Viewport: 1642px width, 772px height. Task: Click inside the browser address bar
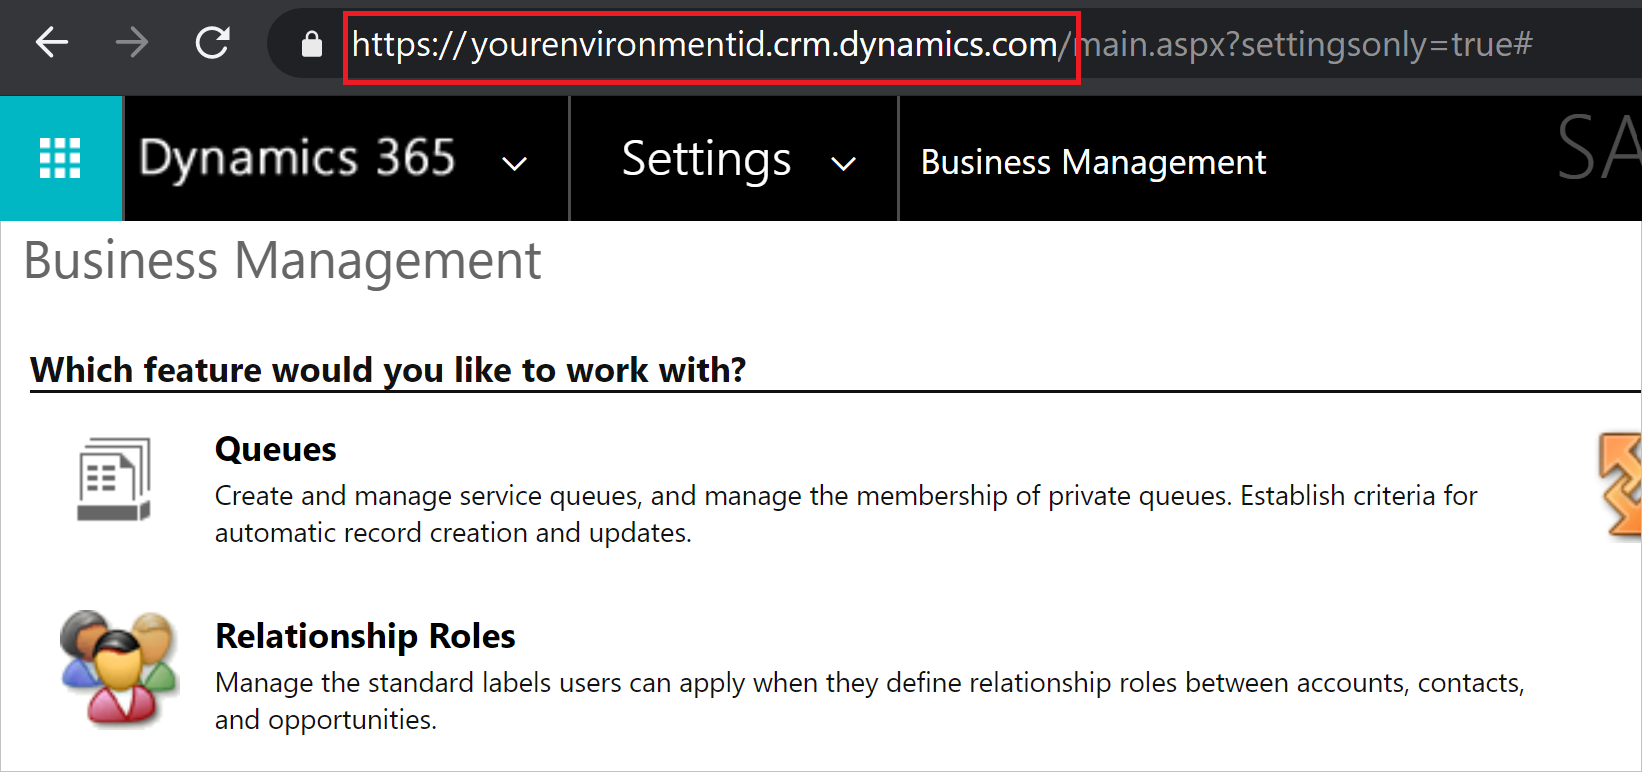[x=1200, y=44]
